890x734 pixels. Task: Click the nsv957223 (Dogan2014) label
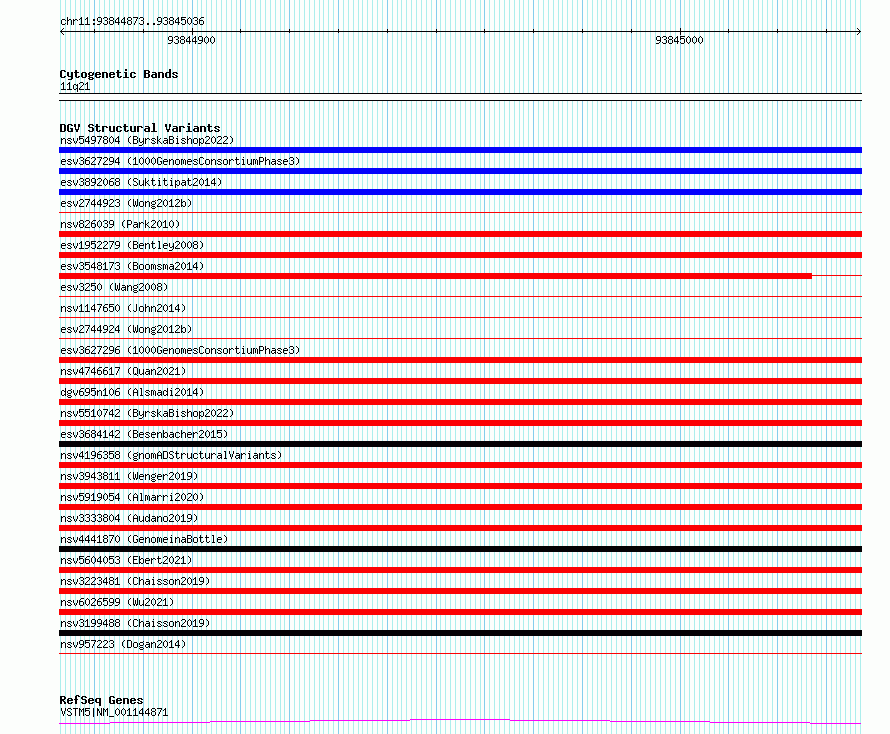[123, 644]
